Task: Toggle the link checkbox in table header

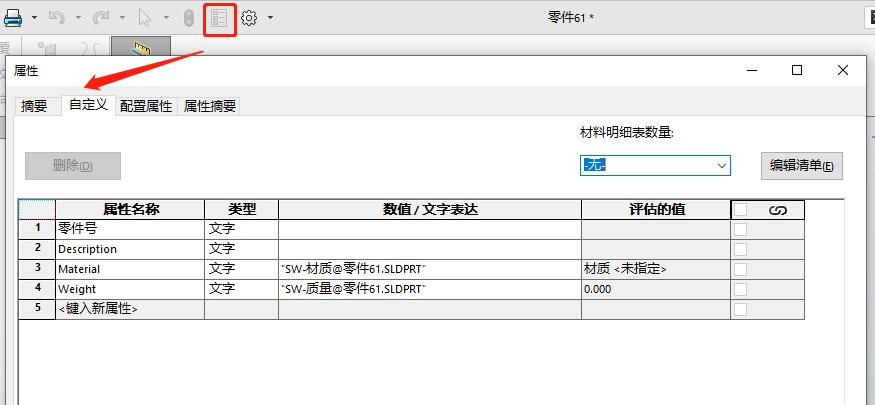Action: point(741,210)
